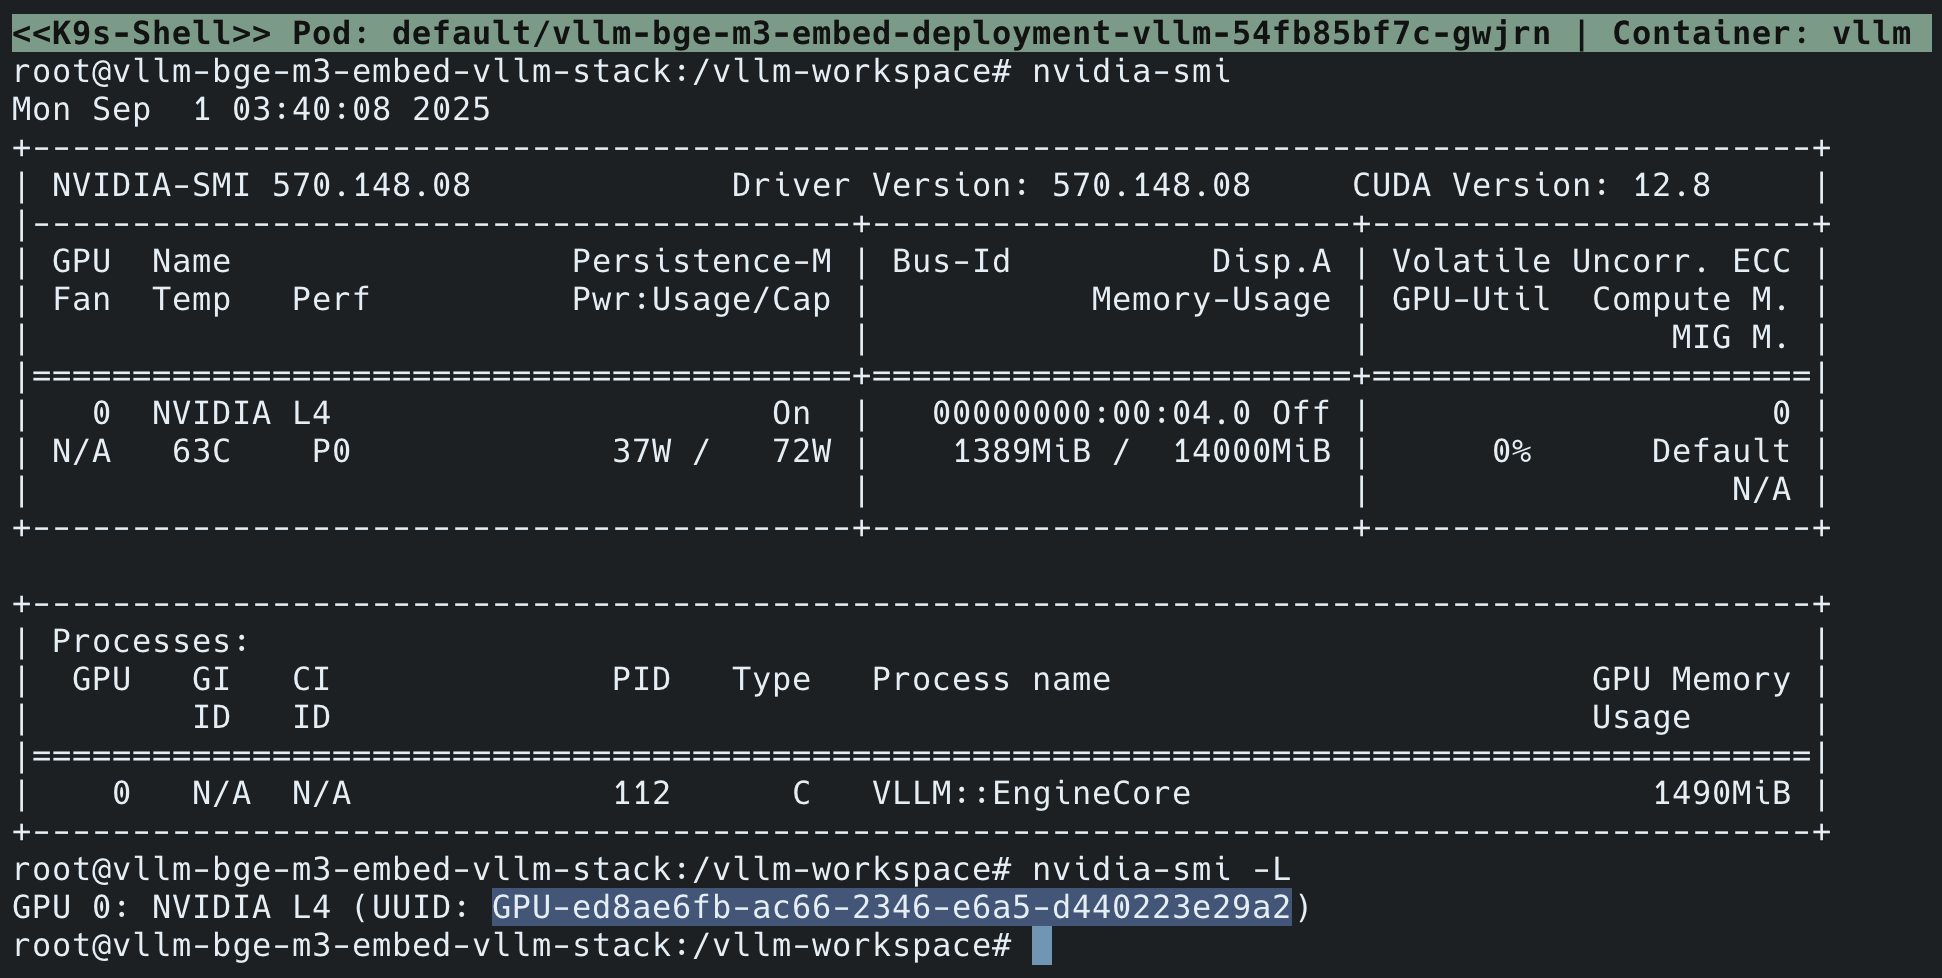Click the 'Disp.A' column header

[1271, 262]
